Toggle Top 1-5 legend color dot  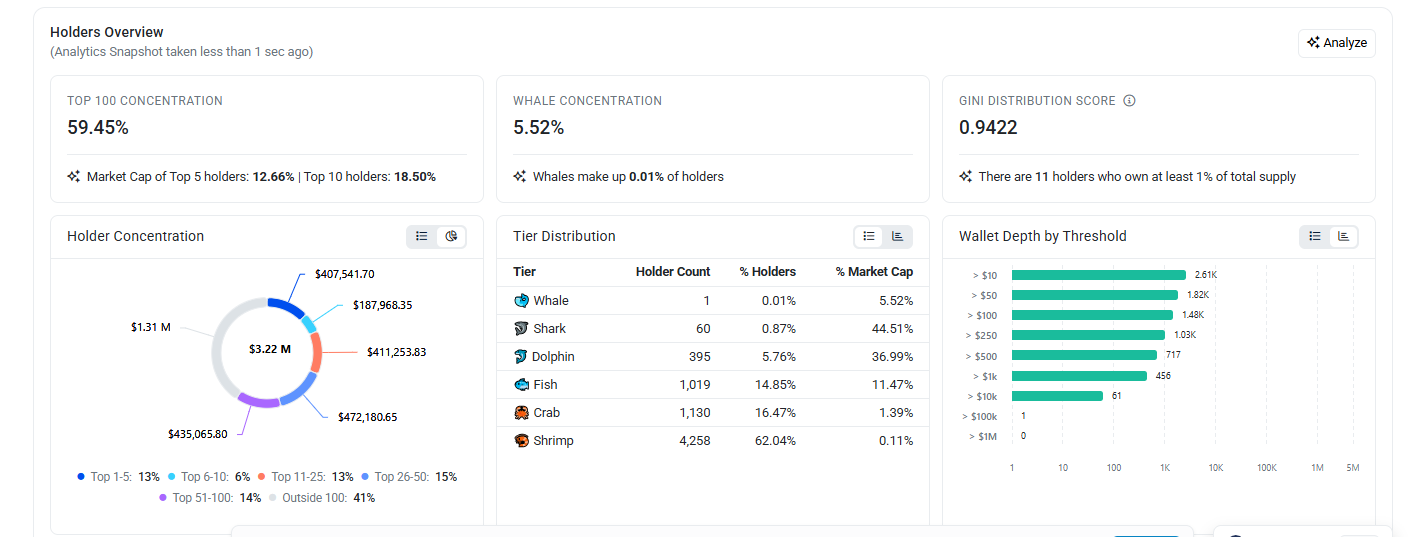tap(81, 477)
